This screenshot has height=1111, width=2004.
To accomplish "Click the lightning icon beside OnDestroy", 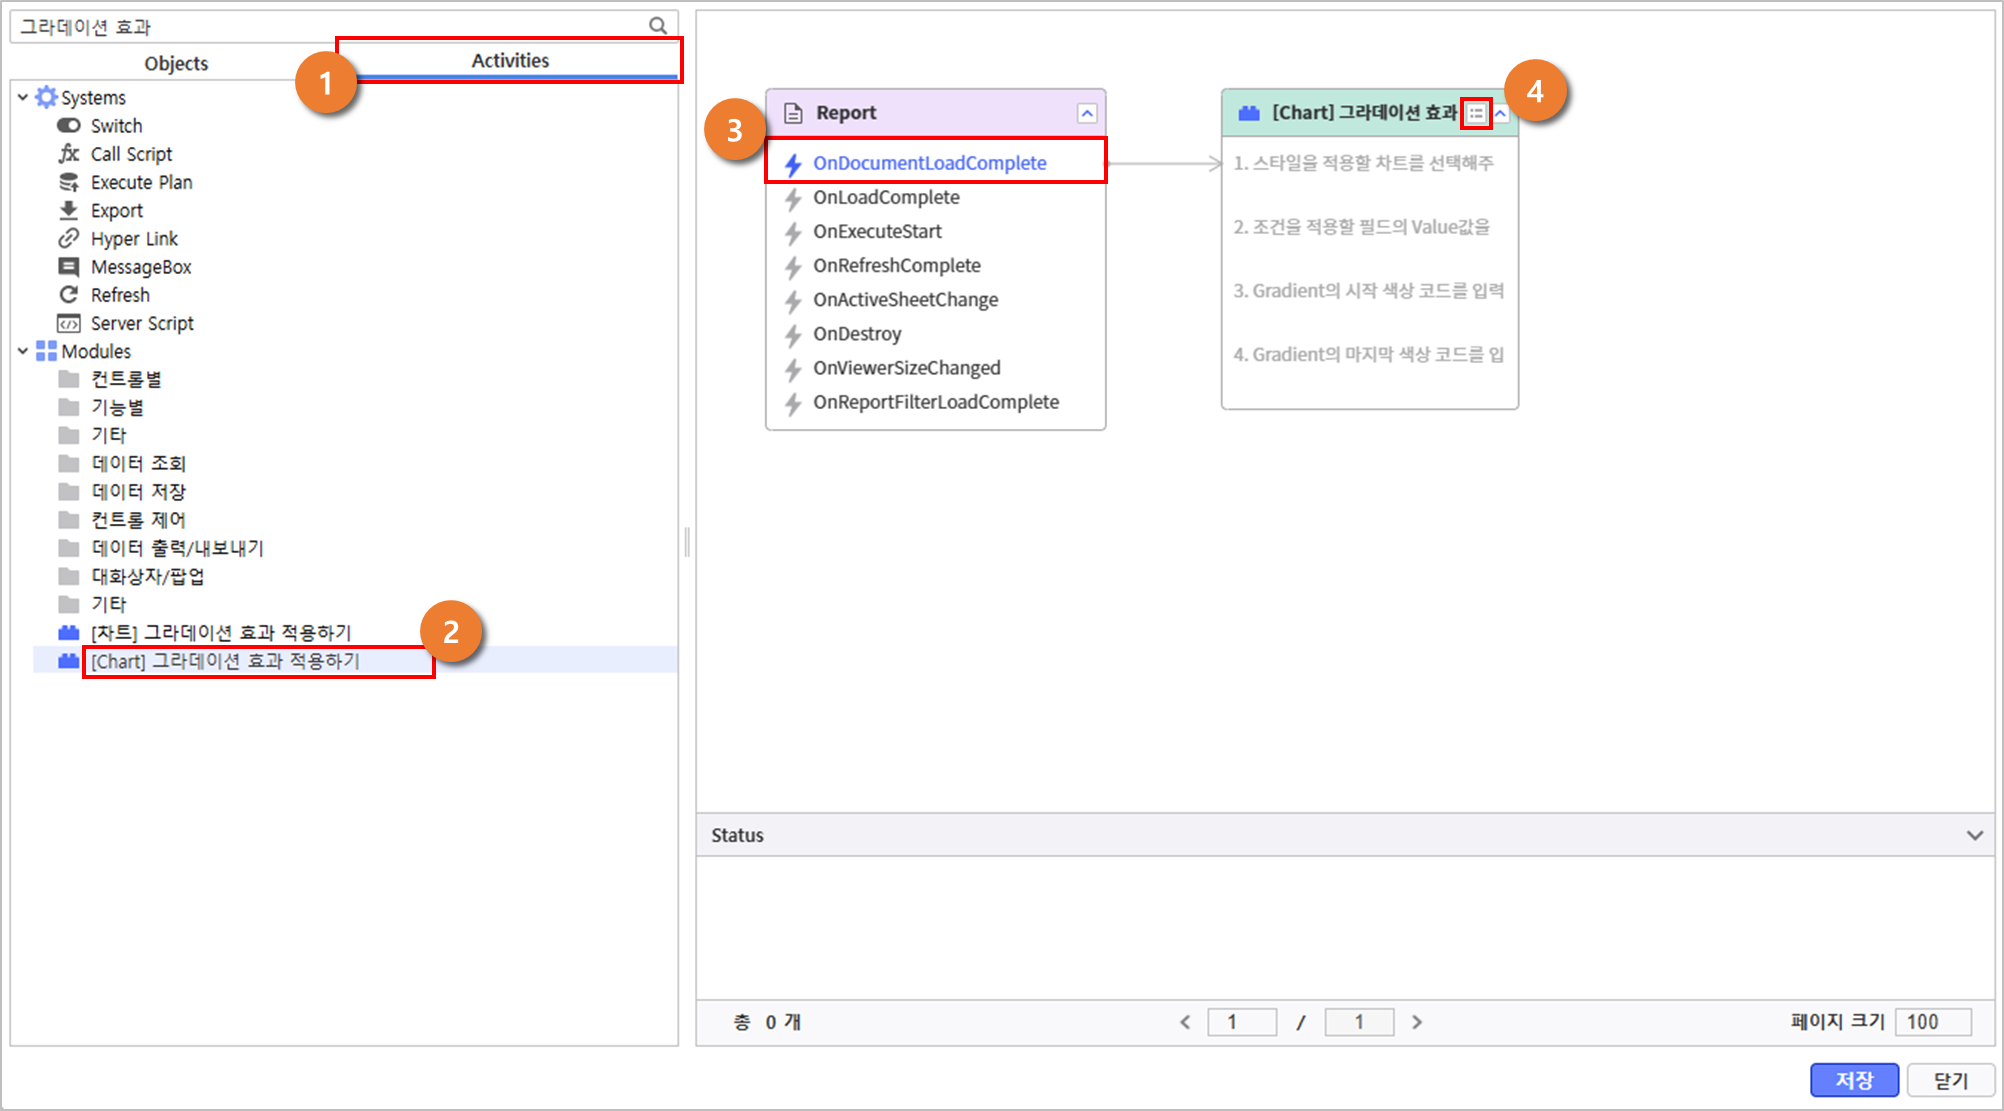I will (793, 335).
